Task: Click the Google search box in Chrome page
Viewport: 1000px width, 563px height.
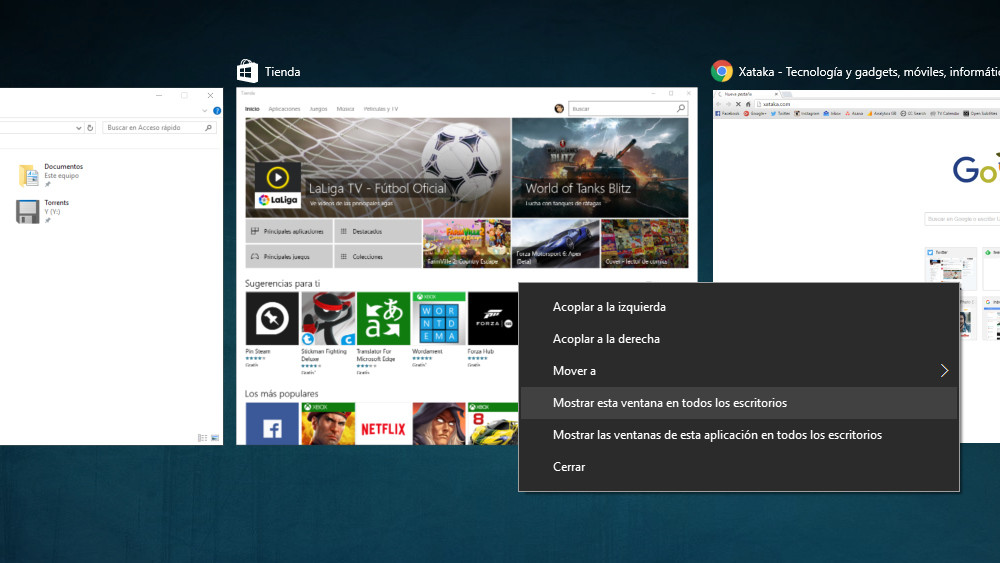Action: [x=962, y=219]
